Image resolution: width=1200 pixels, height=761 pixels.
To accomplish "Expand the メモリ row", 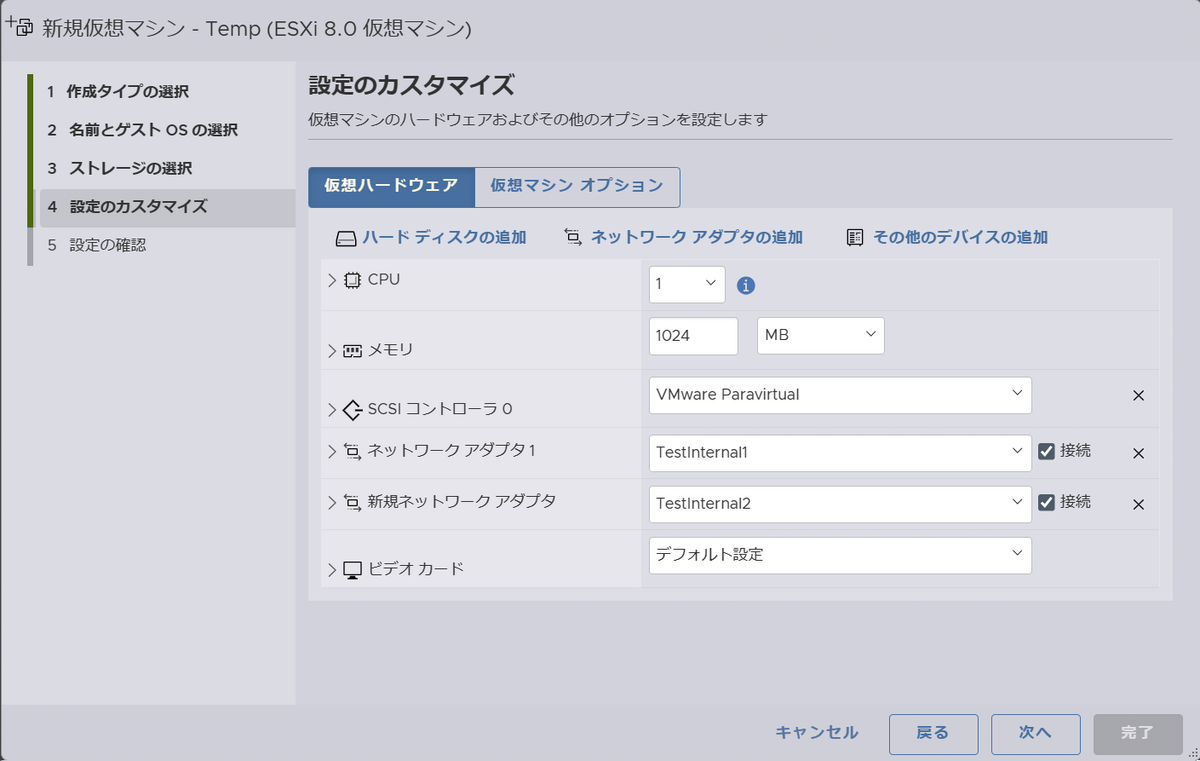I will pos(333,350).
